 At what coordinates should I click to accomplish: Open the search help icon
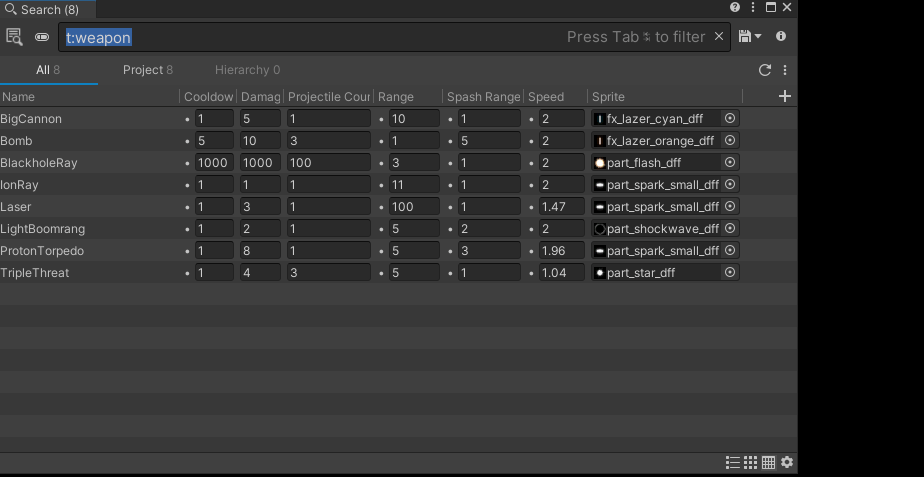[735, 7]
